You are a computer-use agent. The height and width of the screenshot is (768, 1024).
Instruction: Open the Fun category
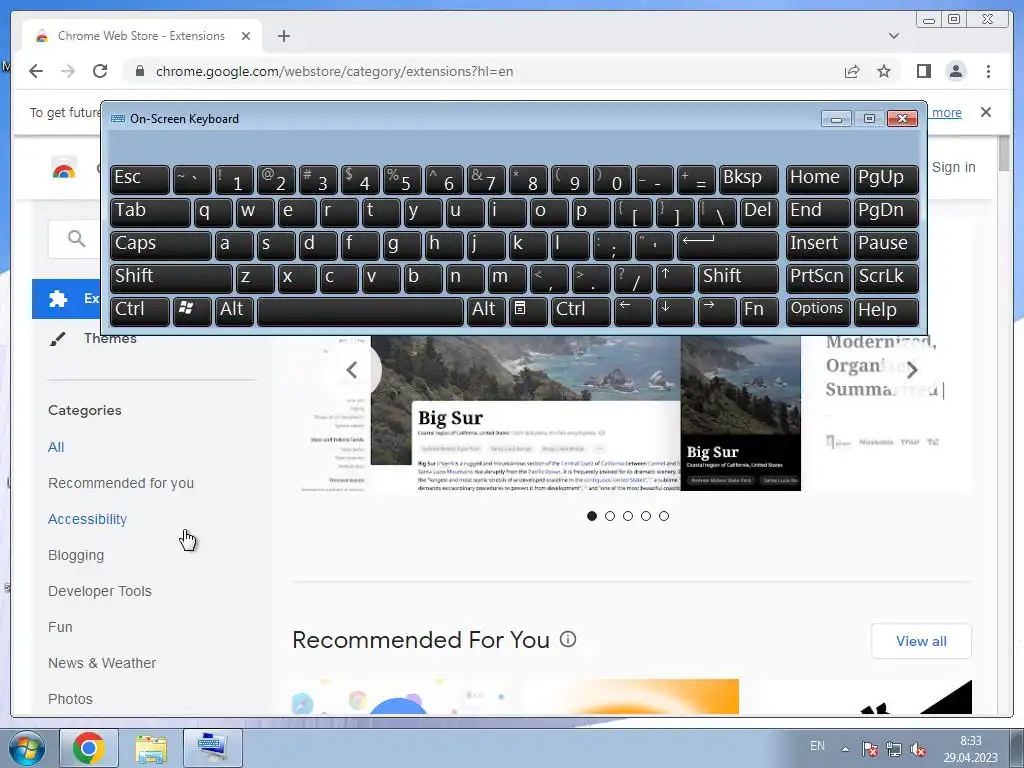click(x=60, y=627)
